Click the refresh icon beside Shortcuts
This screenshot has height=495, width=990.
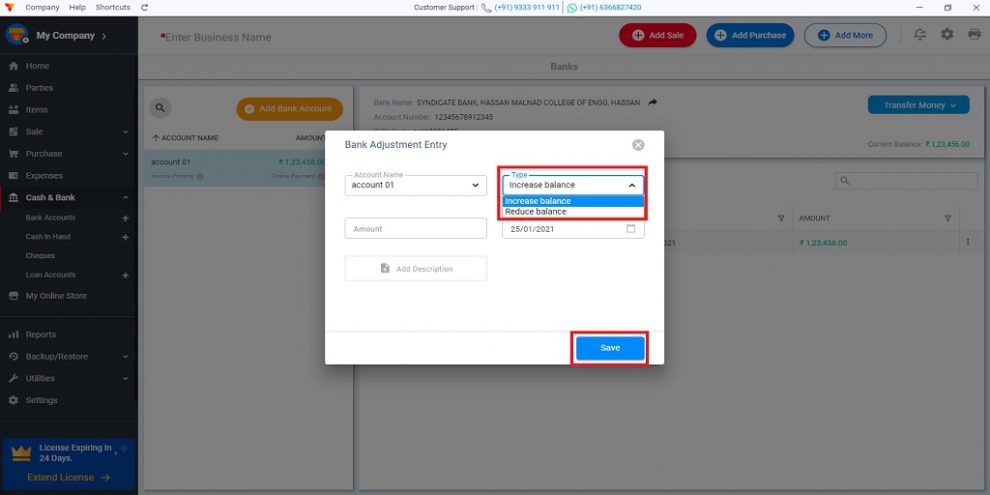pyautogui.click(x=145, y=8)
